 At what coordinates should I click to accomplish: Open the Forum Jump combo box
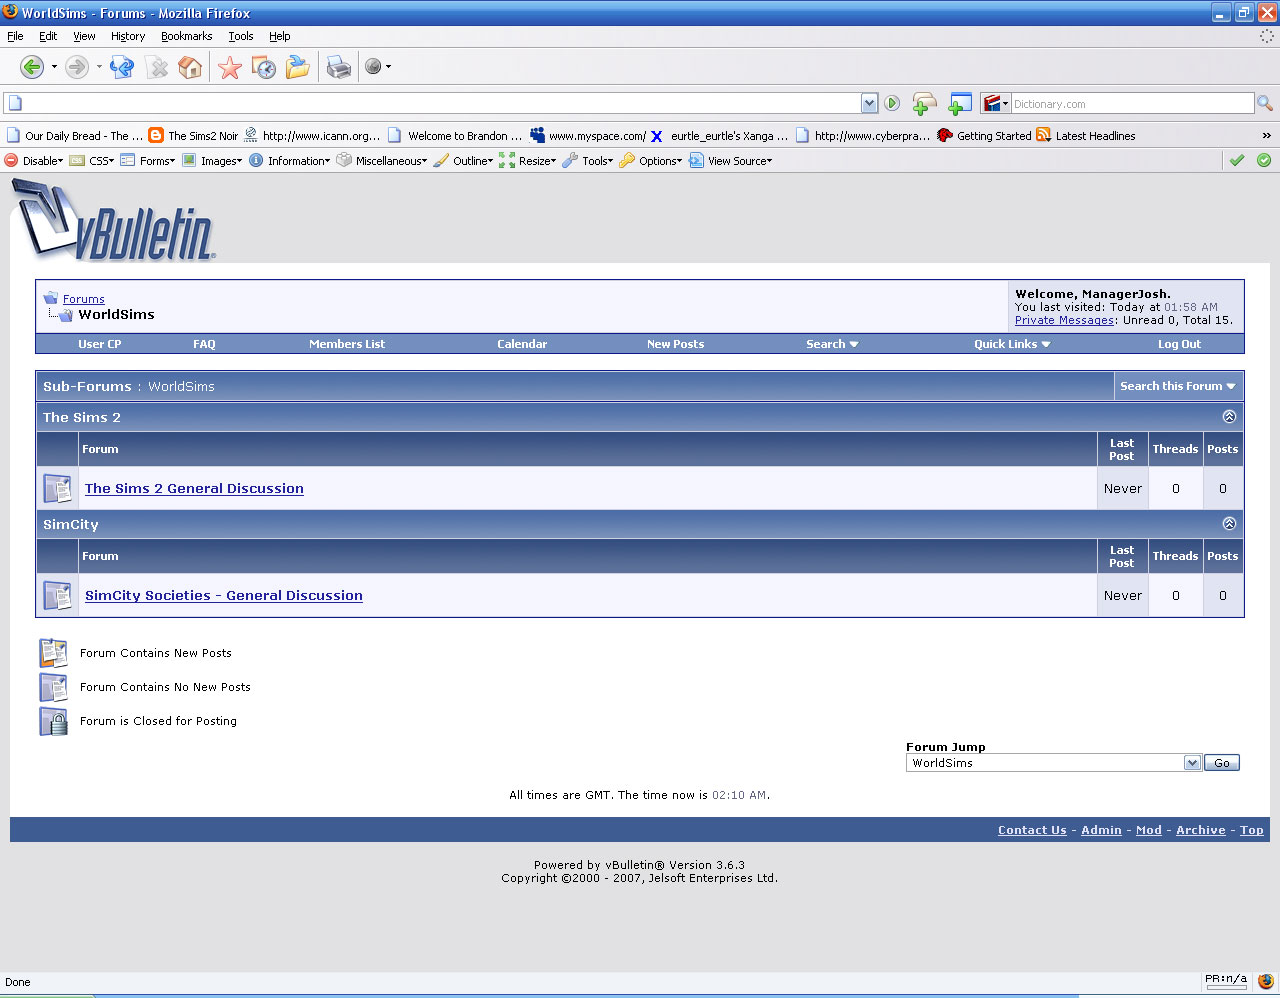coord(1054,763)
